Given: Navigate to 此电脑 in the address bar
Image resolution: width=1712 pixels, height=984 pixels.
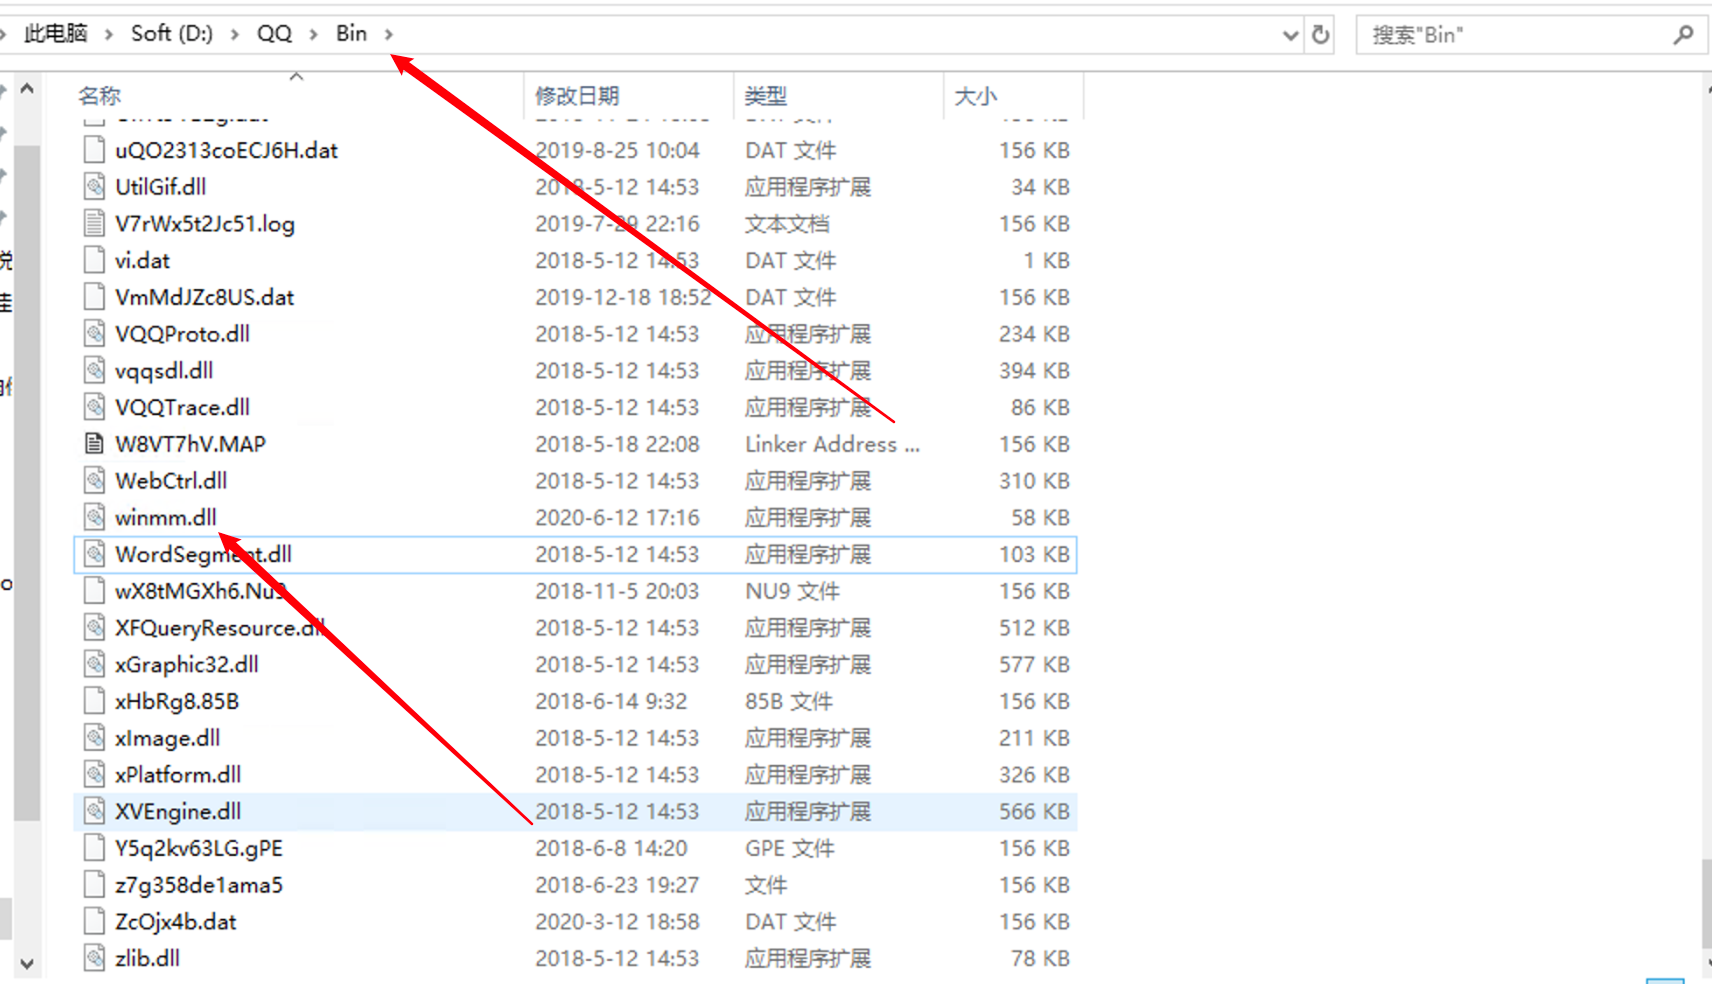Looking at the screenshot, I should pos(55,34).
